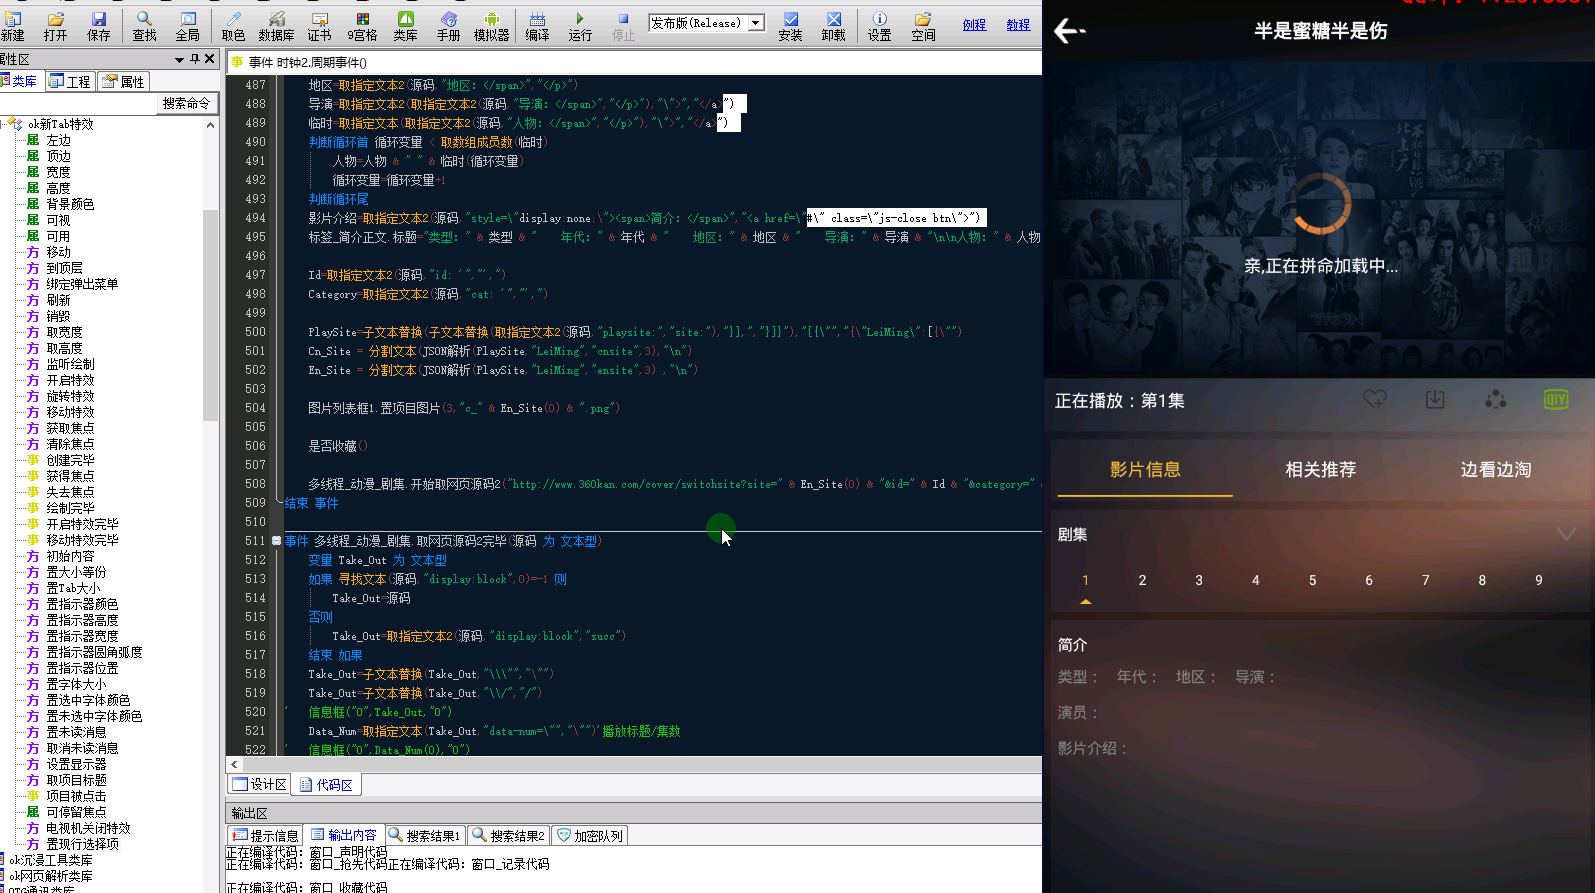This screenshot has width=1595, height=893.
Task: Click the 全局 global search icon
Action: [x=188, y=26]
